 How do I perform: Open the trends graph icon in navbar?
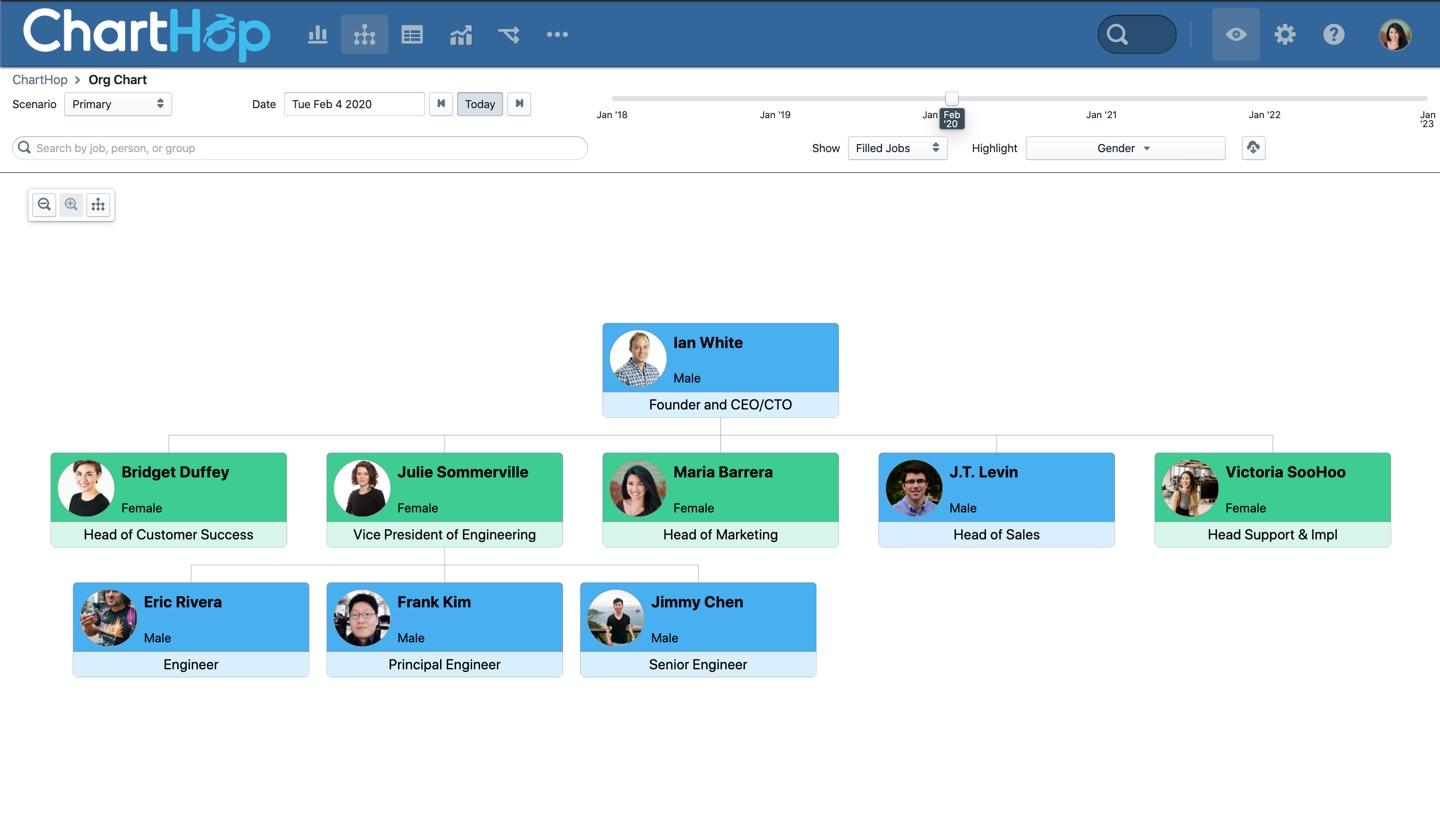click(x=460, y=35)
